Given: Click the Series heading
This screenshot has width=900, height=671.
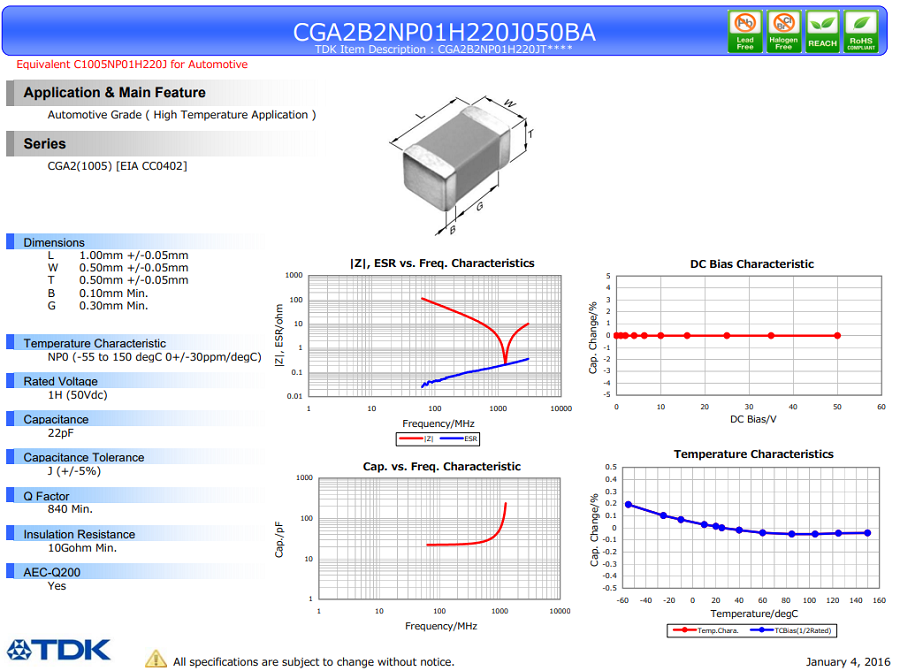Looking at the screenshot, I should click(45, 143).
